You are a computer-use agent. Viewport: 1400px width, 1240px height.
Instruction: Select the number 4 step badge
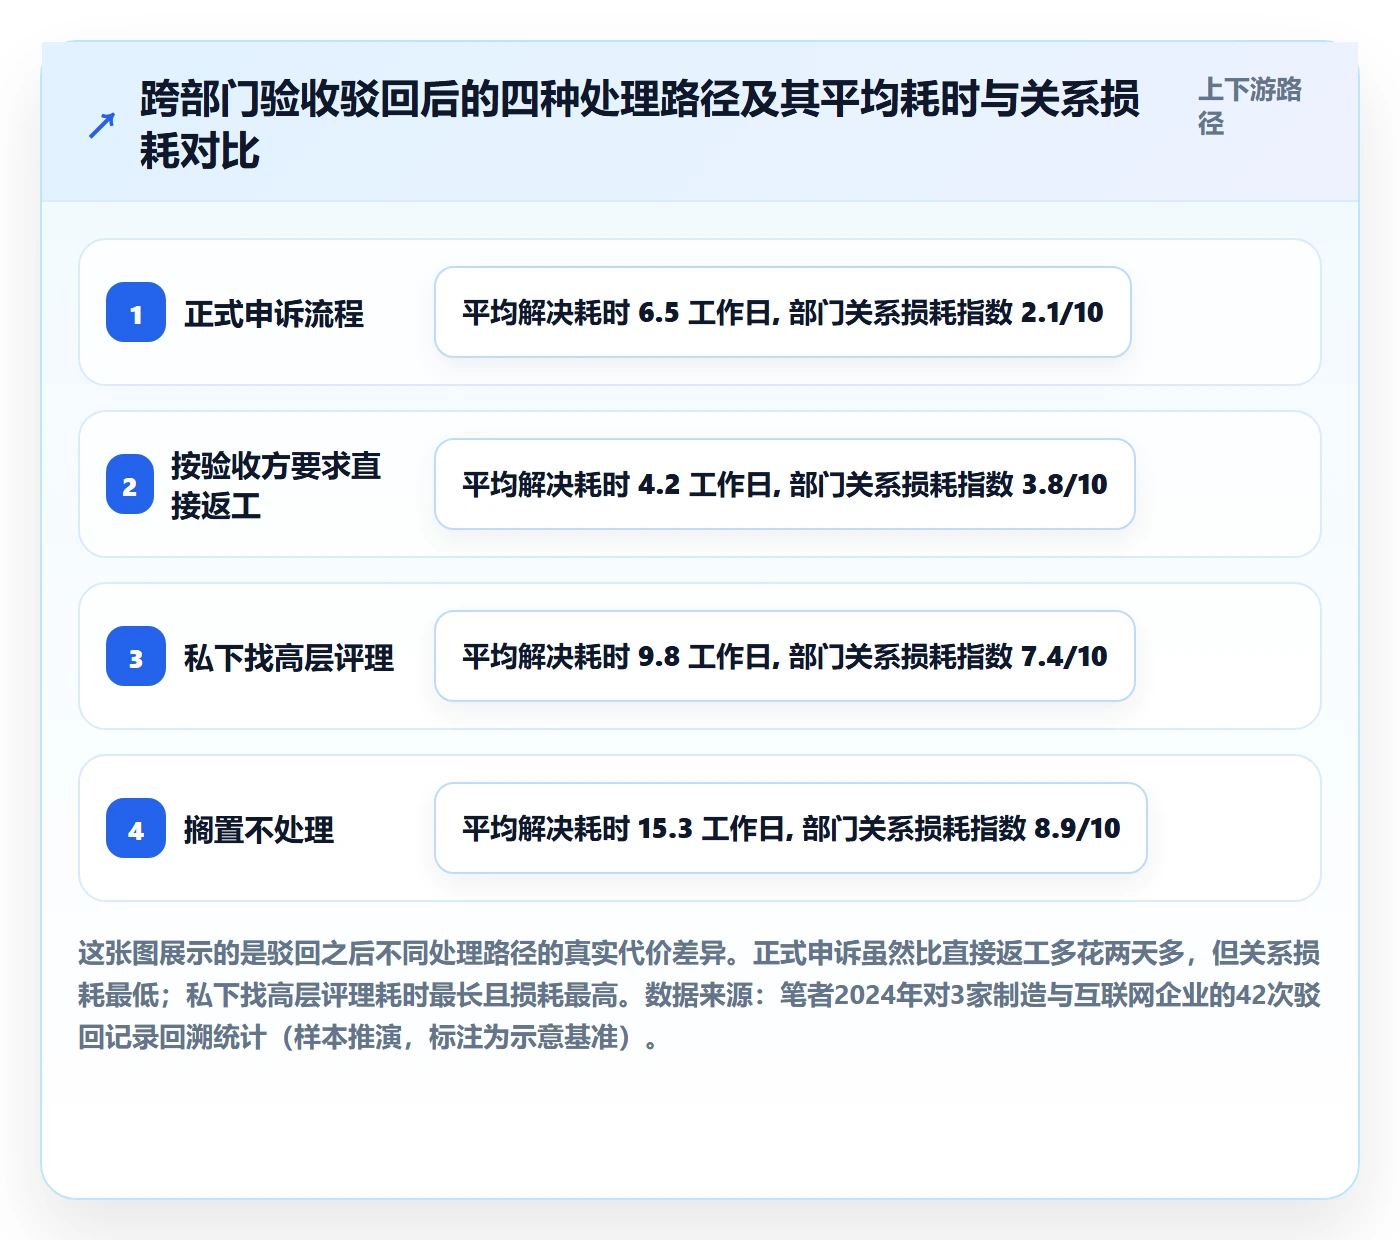coord(136,828)
